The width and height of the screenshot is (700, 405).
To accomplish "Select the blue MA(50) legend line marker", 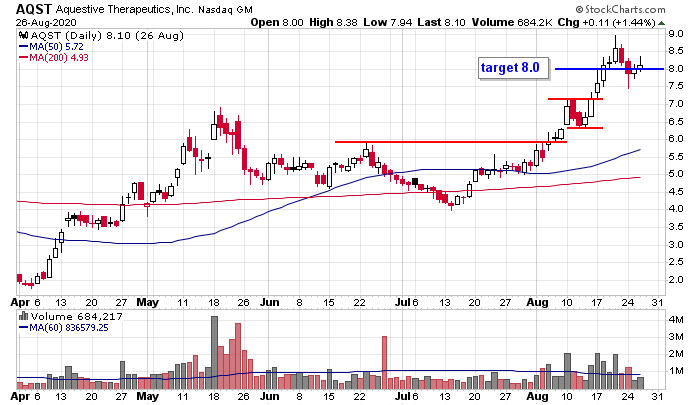I will 24,47.
